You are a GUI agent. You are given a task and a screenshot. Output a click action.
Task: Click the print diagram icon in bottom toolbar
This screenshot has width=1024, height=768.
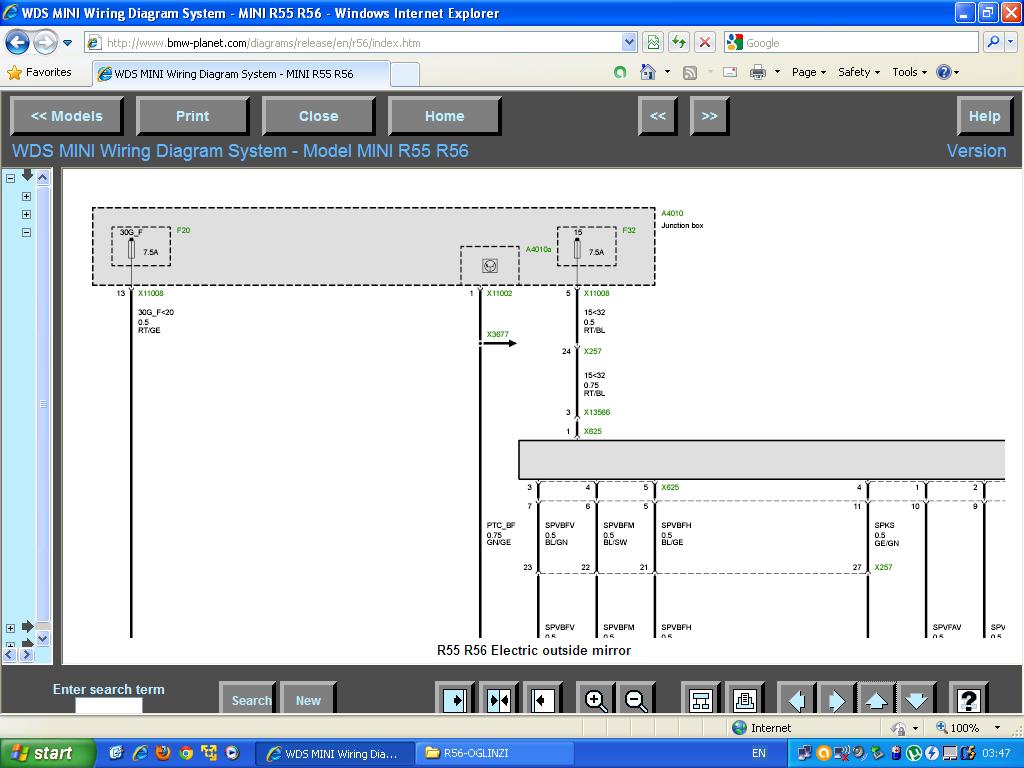pos(743,700)
